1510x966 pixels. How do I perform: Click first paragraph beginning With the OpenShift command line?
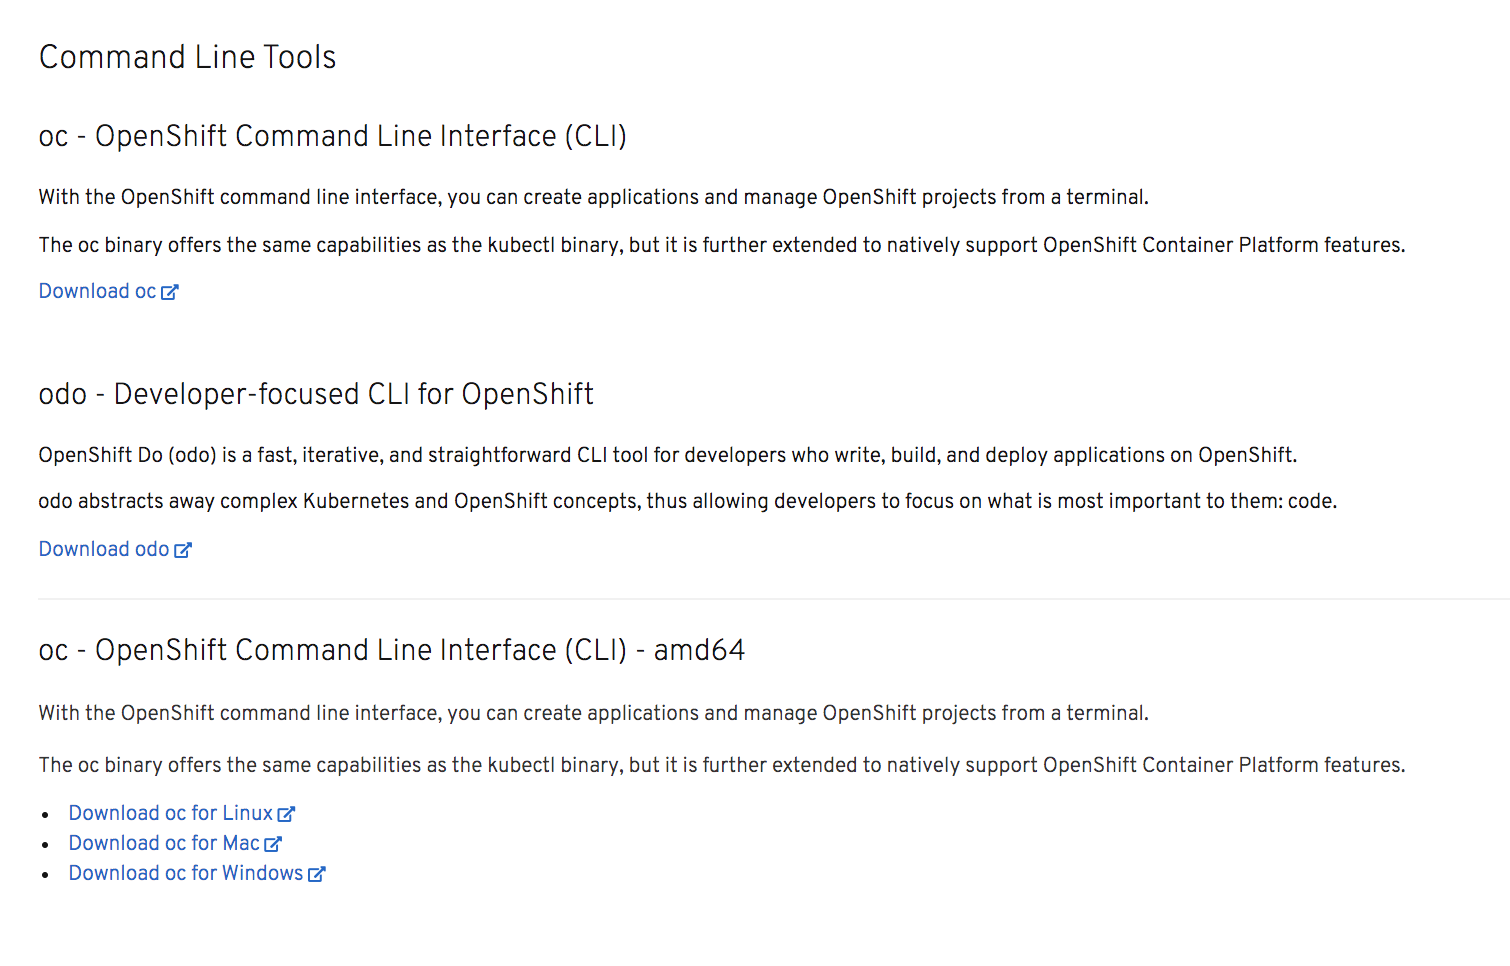(x=594, y=197)
